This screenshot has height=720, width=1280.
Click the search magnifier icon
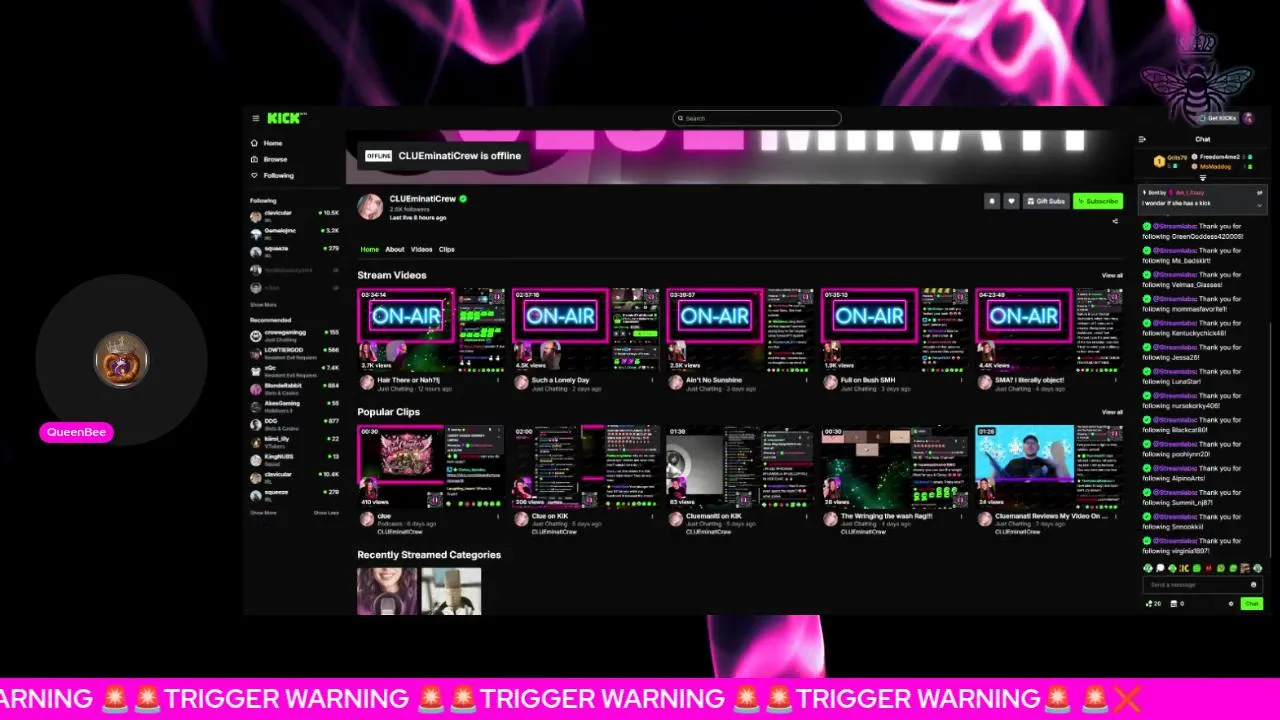pyautogui.click(x=680, y=118)
